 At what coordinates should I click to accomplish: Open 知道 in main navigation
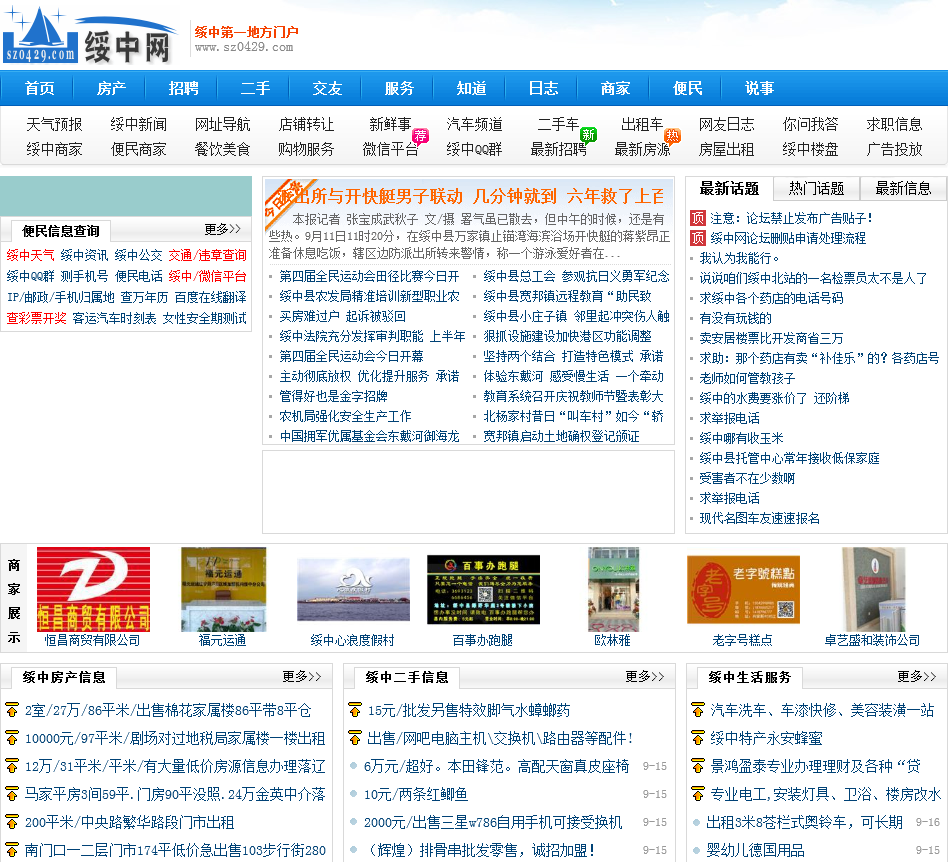(x=472, y=88)
